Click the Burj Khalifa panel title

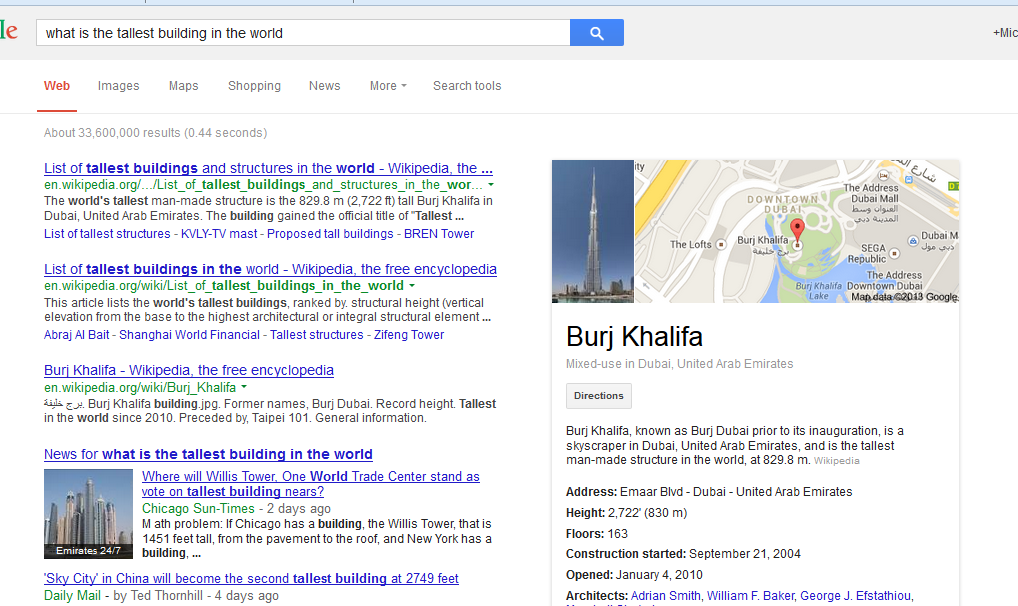[x=634, y=336]
